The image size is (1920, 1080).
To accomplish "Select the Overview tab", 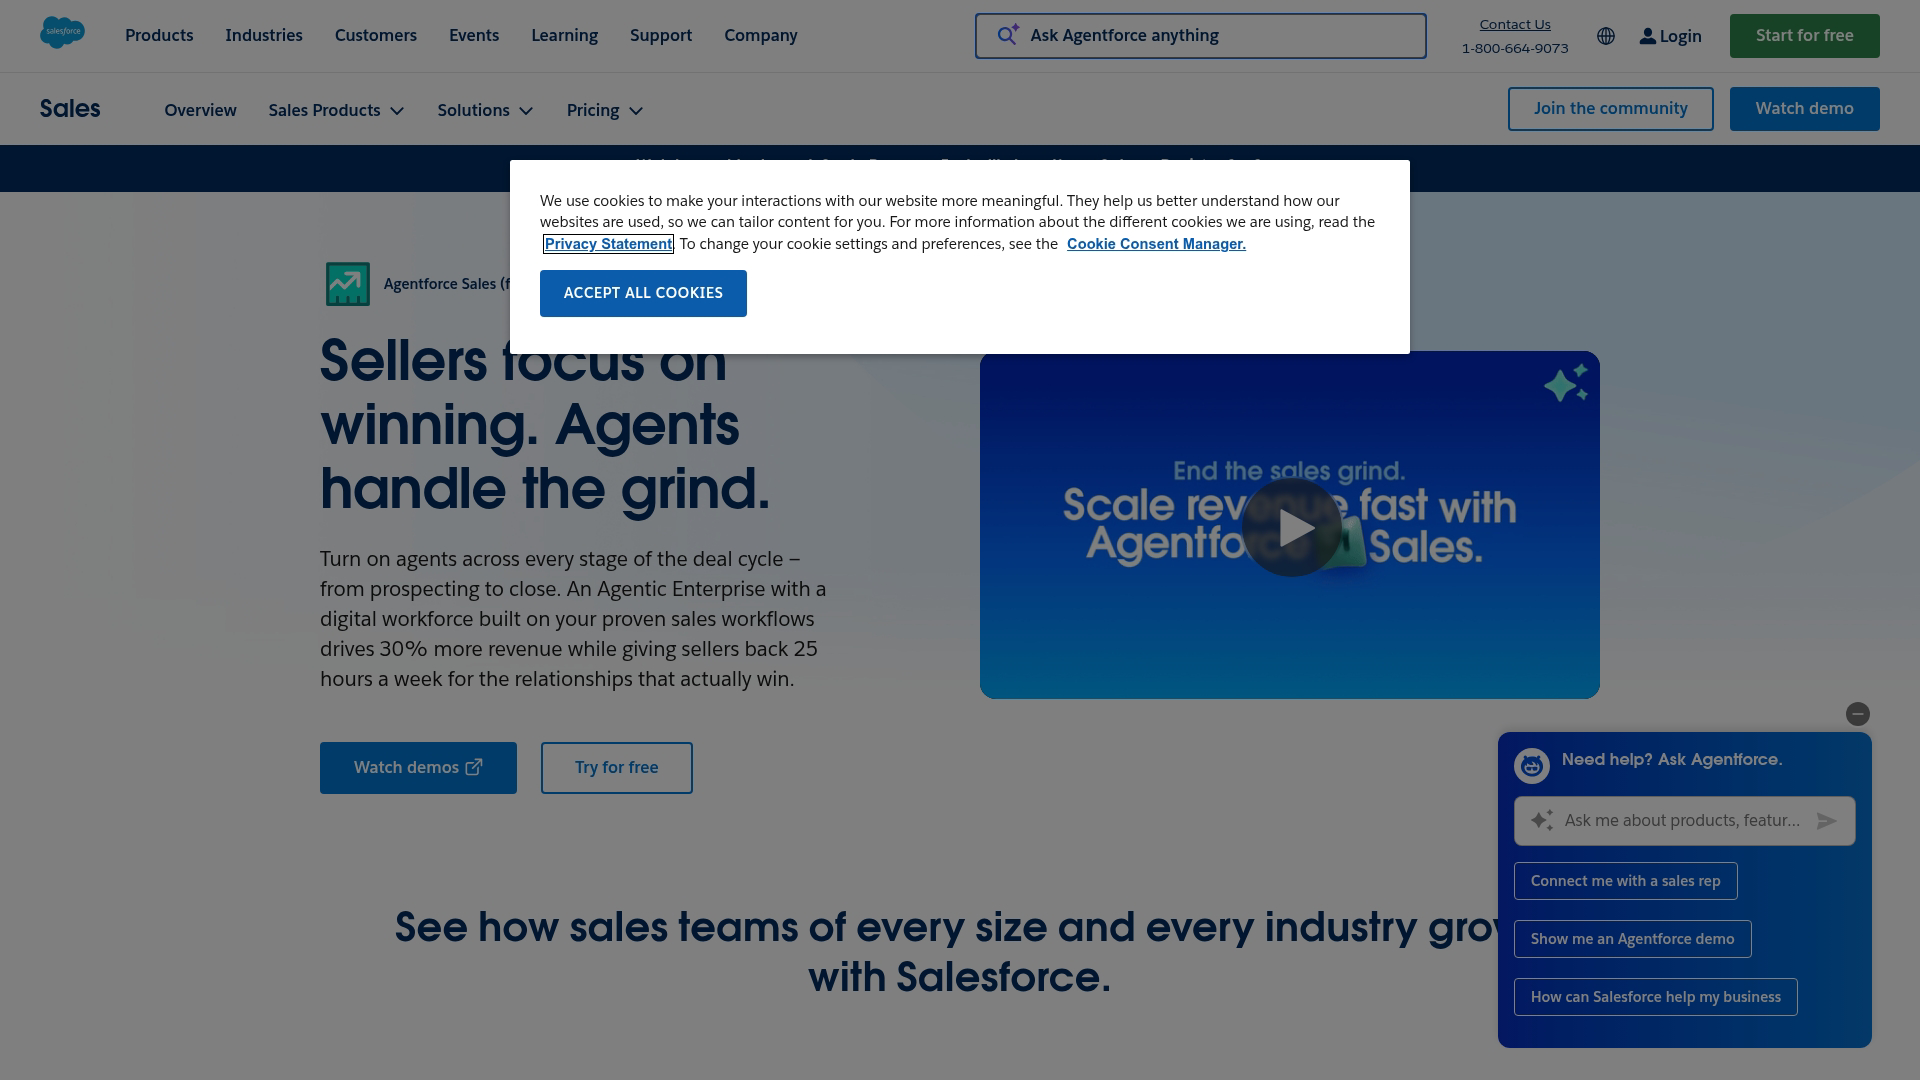I will (x=200, y=110).
